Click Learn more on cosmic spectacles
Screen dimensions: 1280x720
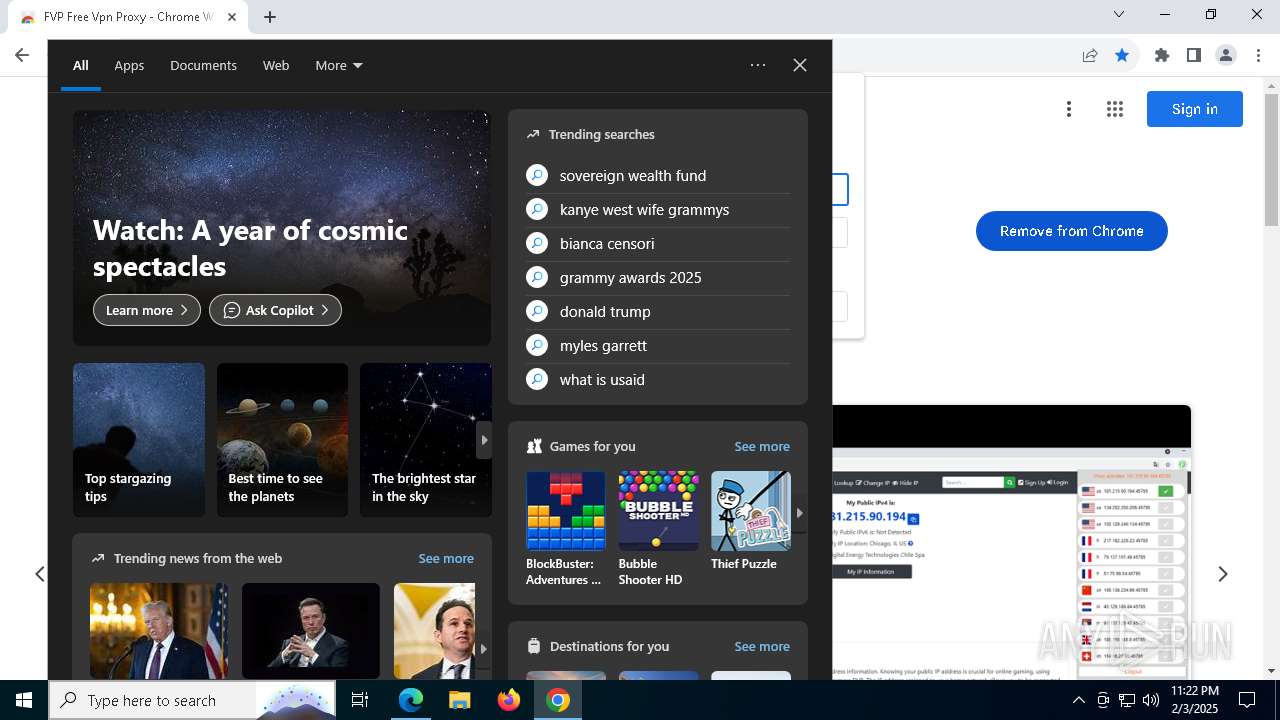(147, 310)
